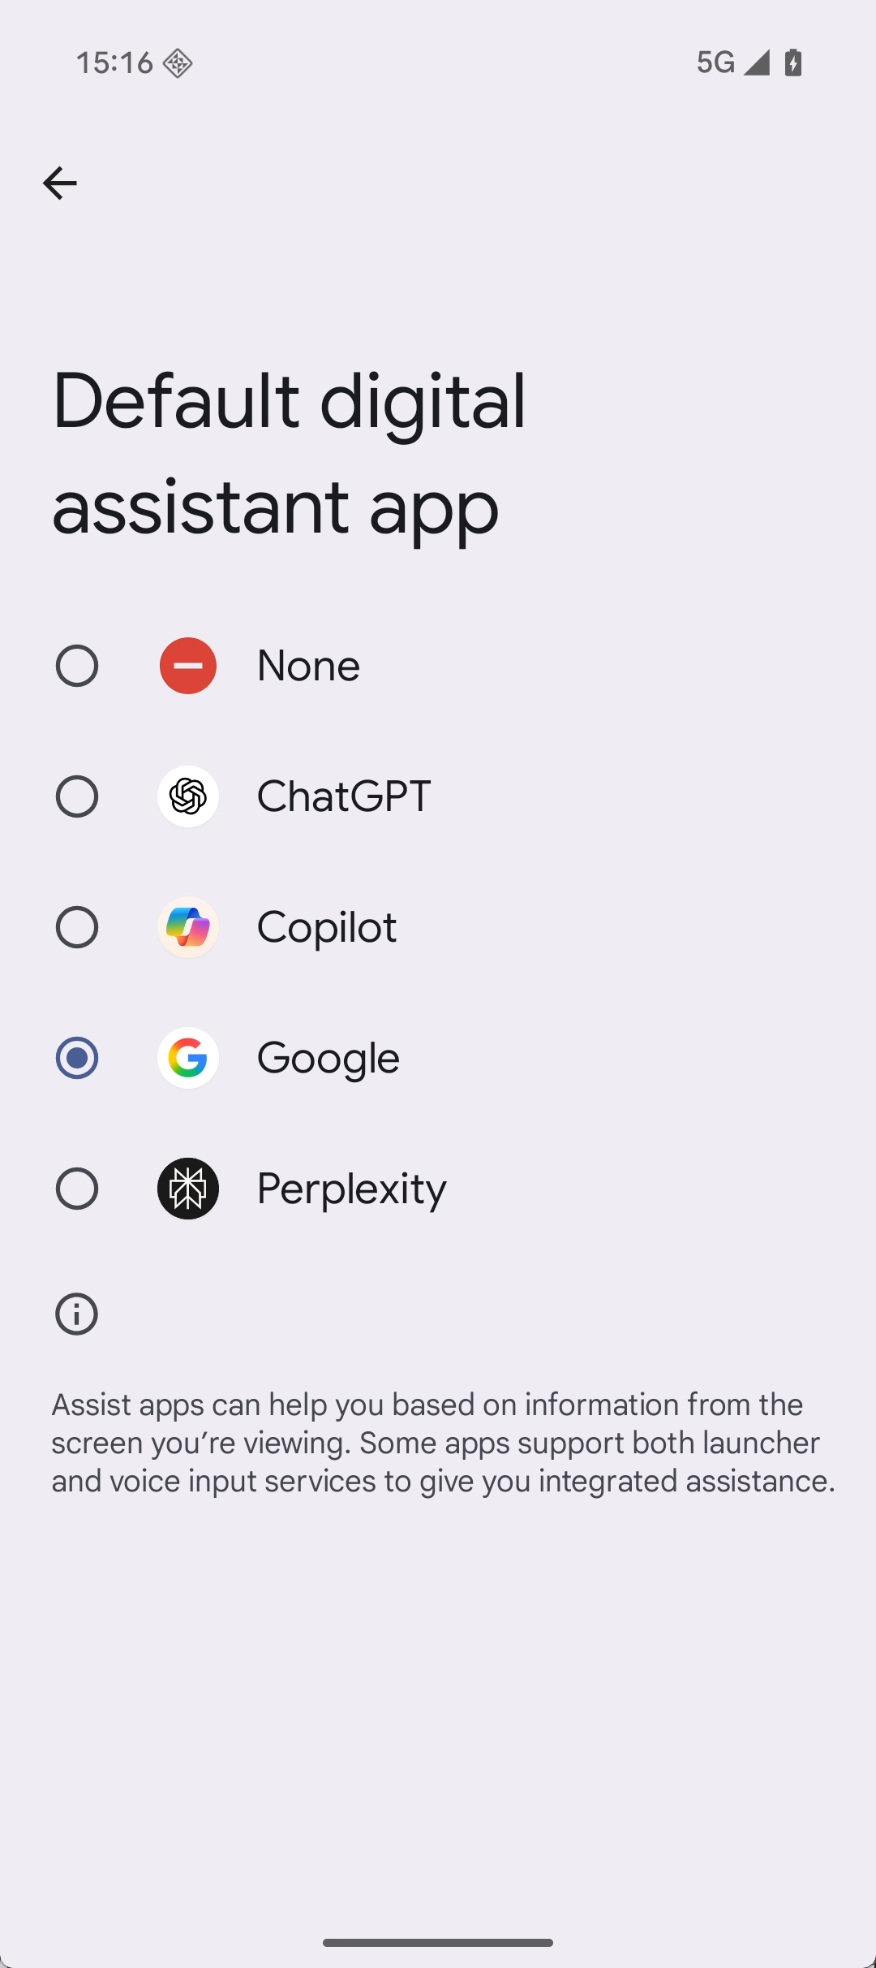
Task: Click the Google G logo icon
Action: pos(188,1058)
